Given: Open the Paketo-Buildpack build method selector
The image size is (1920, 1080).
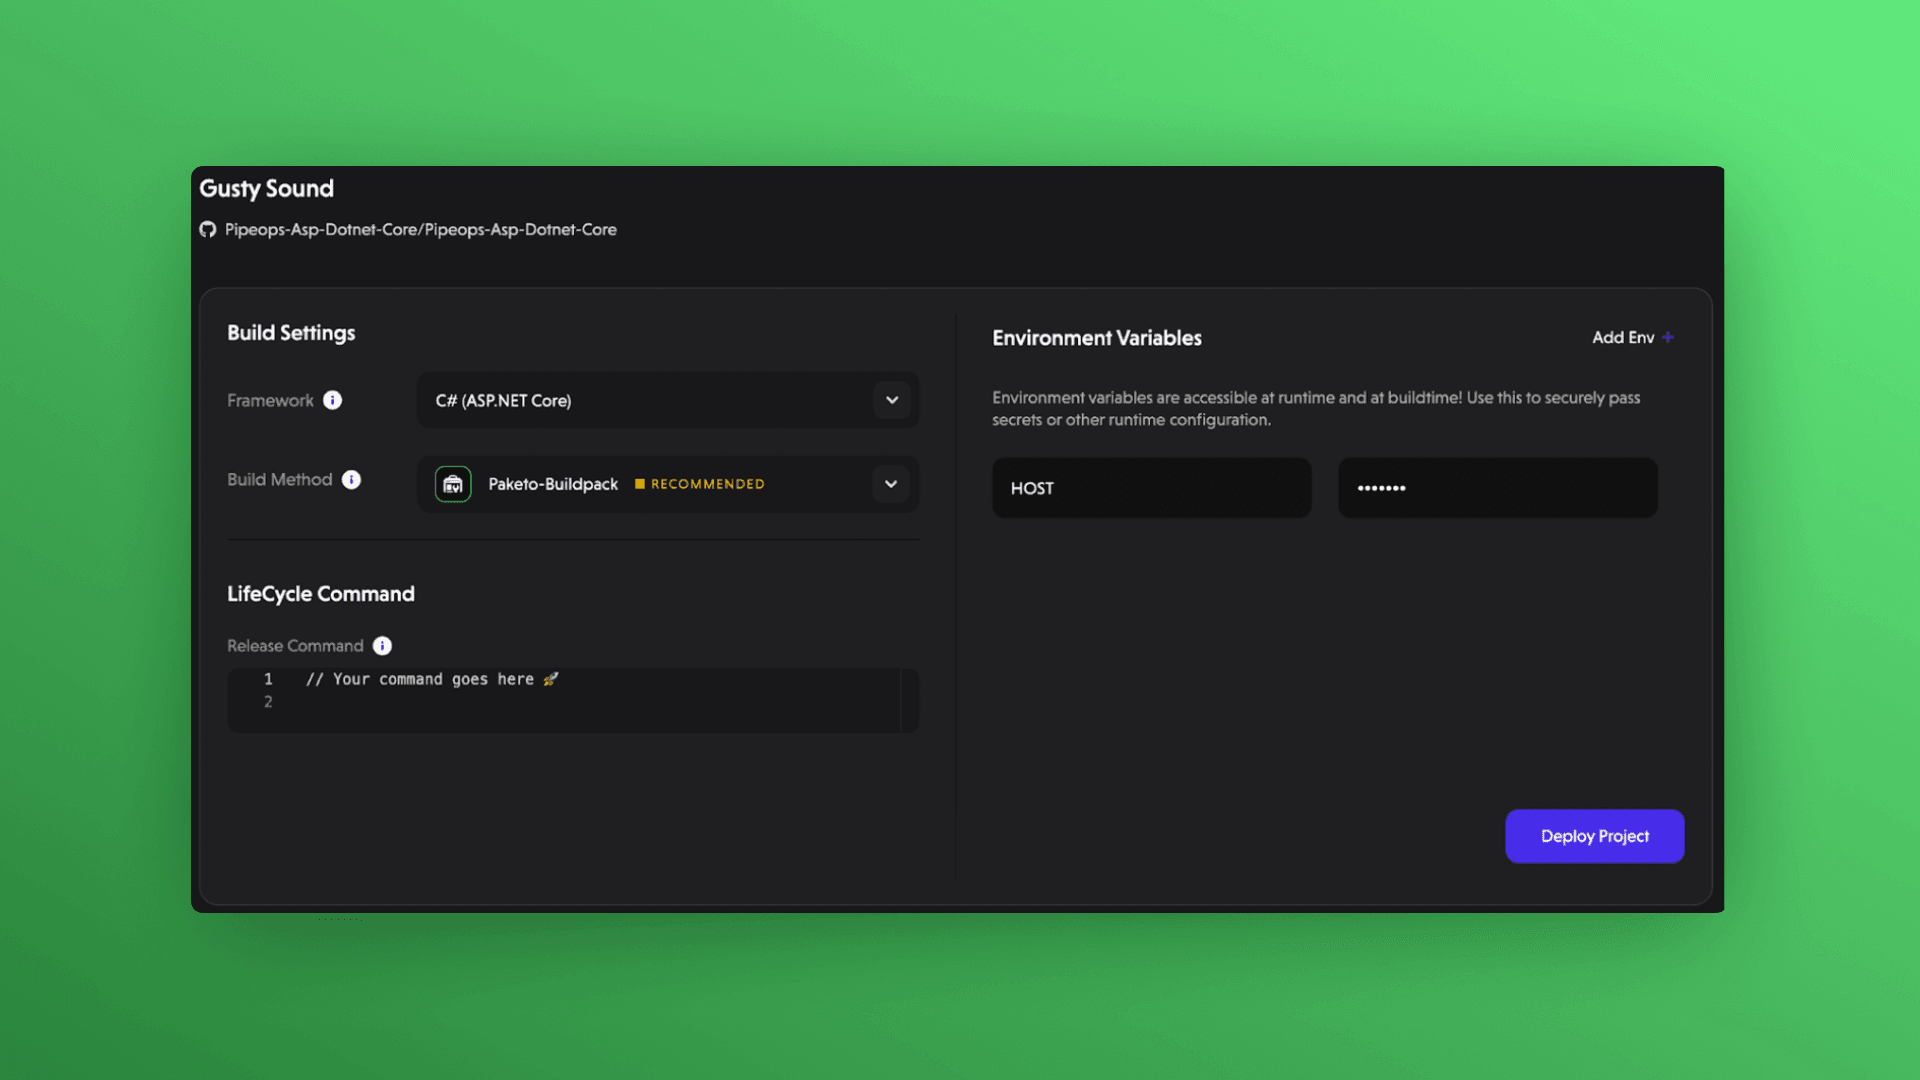Looking at the screenshot, I should point(553,484).
